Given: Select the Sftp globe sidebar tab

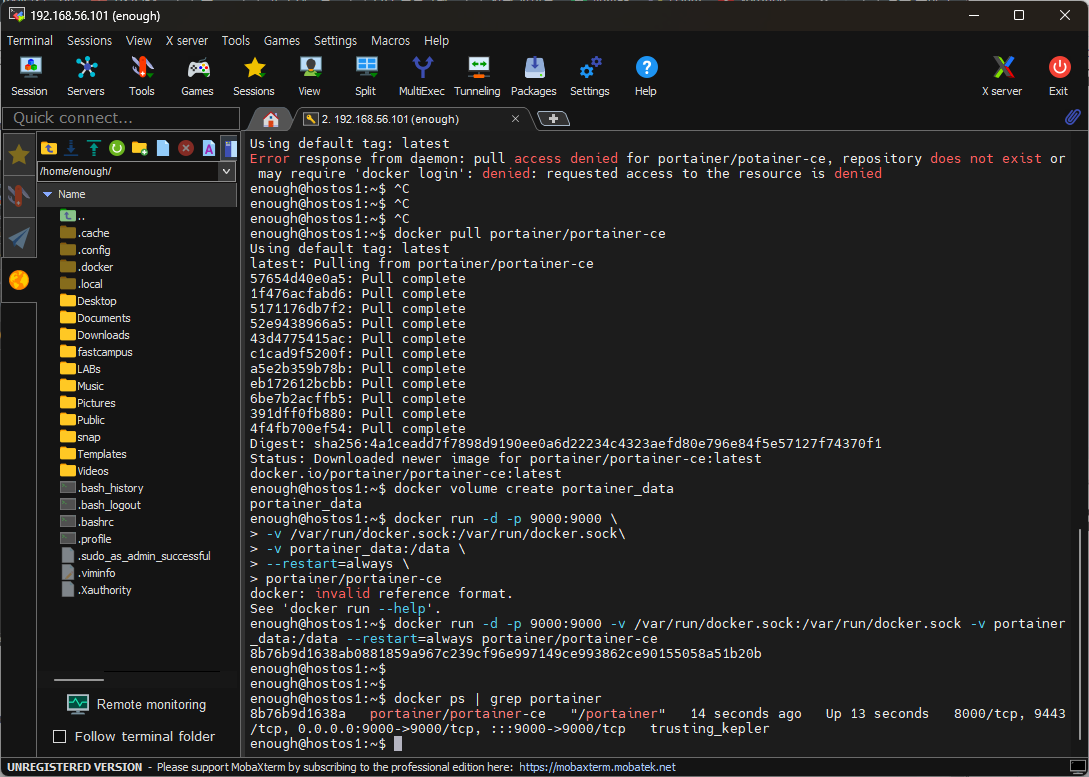Looking at the screenshot, I should [19, 280].
